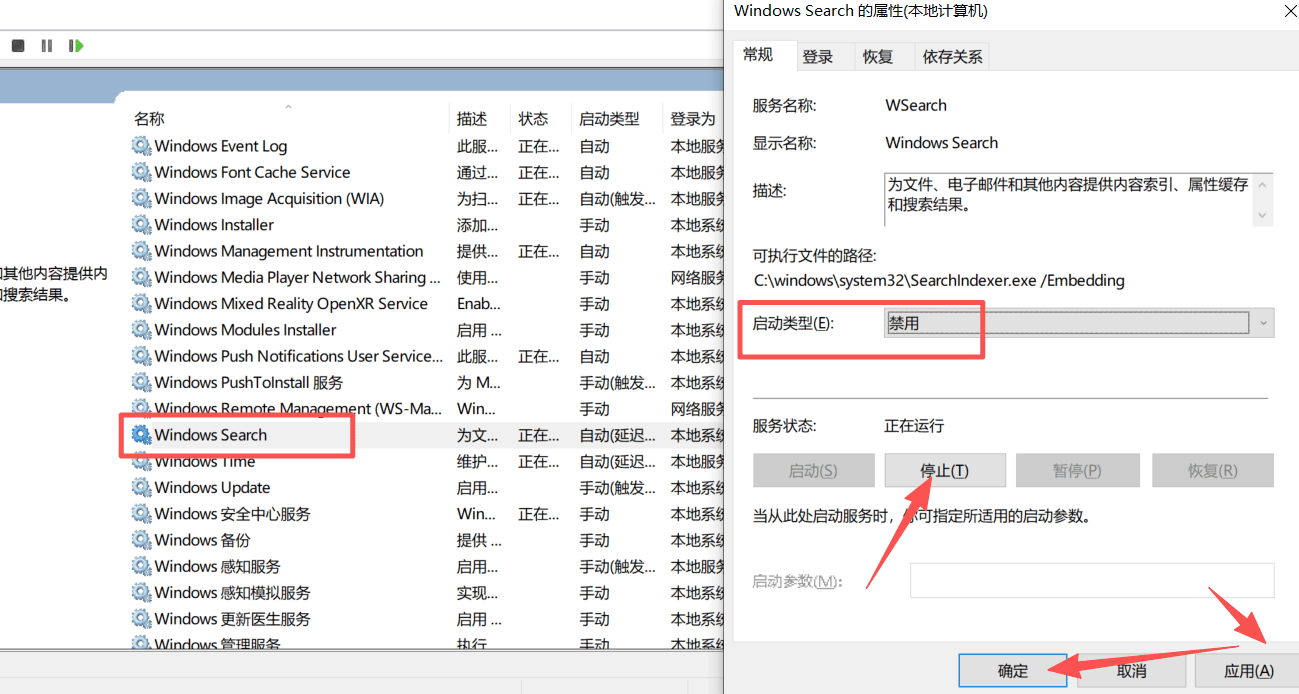The image size is (1299, 694).
Task: Click the Windows Font Cache Service name
Action: pos(252,172)
